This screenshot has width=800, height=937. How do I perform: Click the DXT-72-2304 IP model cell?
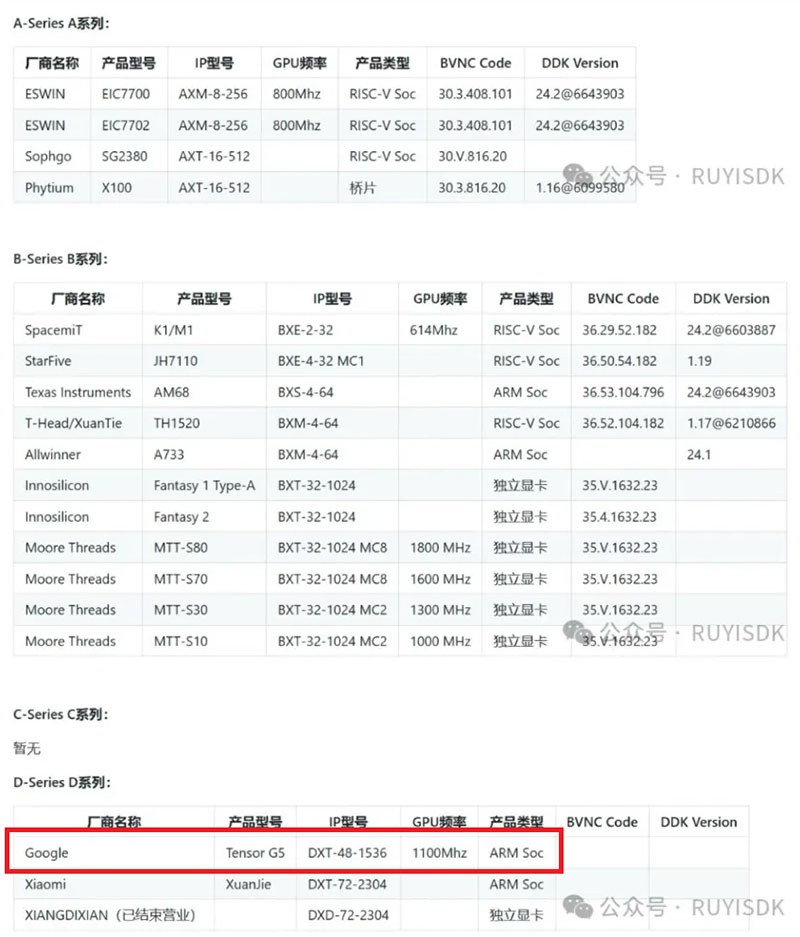pyautogui.click(x=347, y=884)
